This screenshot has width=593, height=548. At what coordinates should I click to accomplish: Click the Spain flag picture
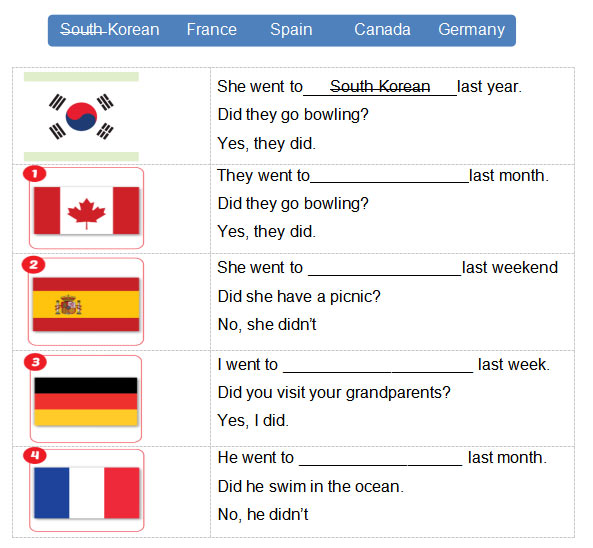tap(86, 304)
